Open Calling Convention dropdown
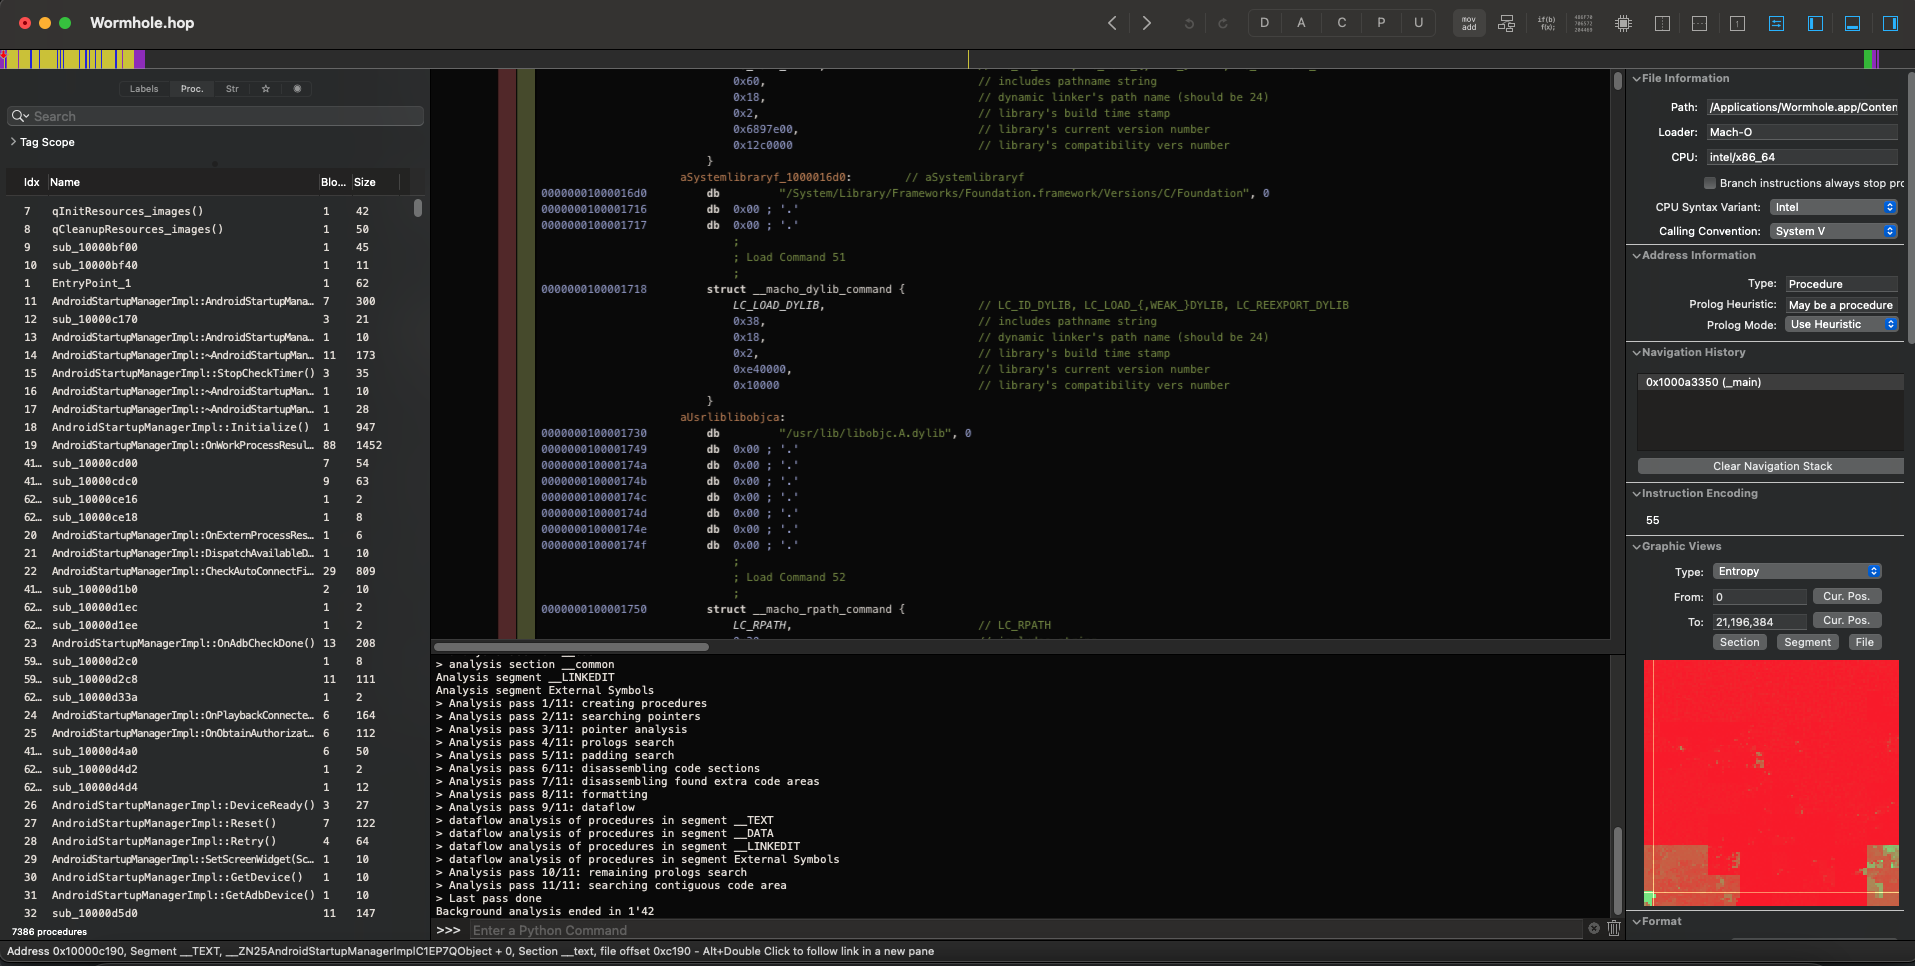Screen dimensions: 1915x966 point(1834,231)
